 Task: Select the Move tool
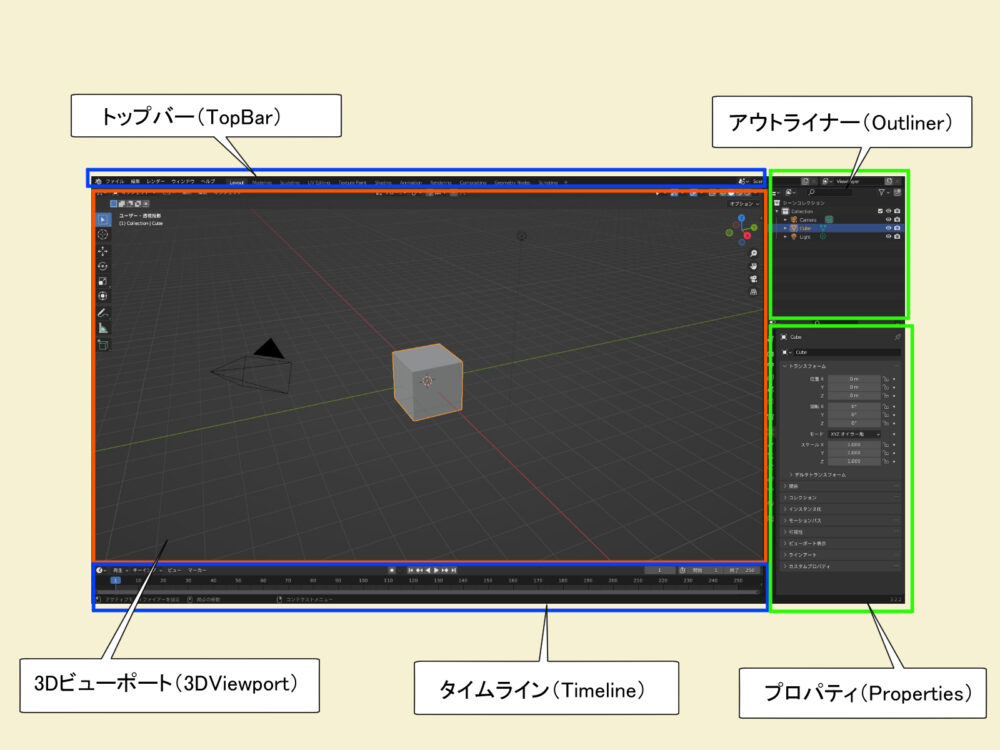(x=103, y=251)
